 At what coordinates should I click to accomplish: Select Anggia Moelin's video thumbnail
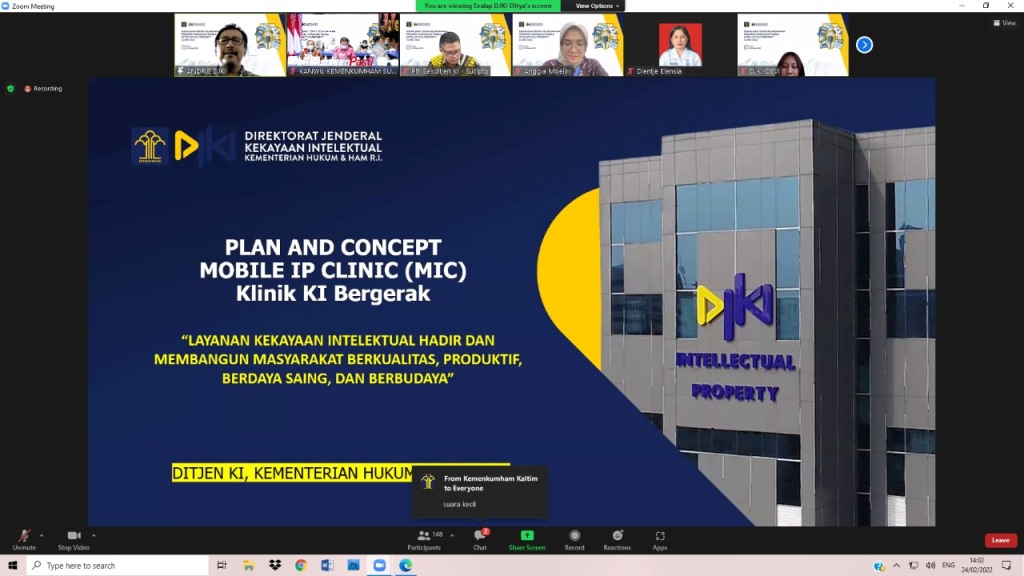tap(568, 45)
